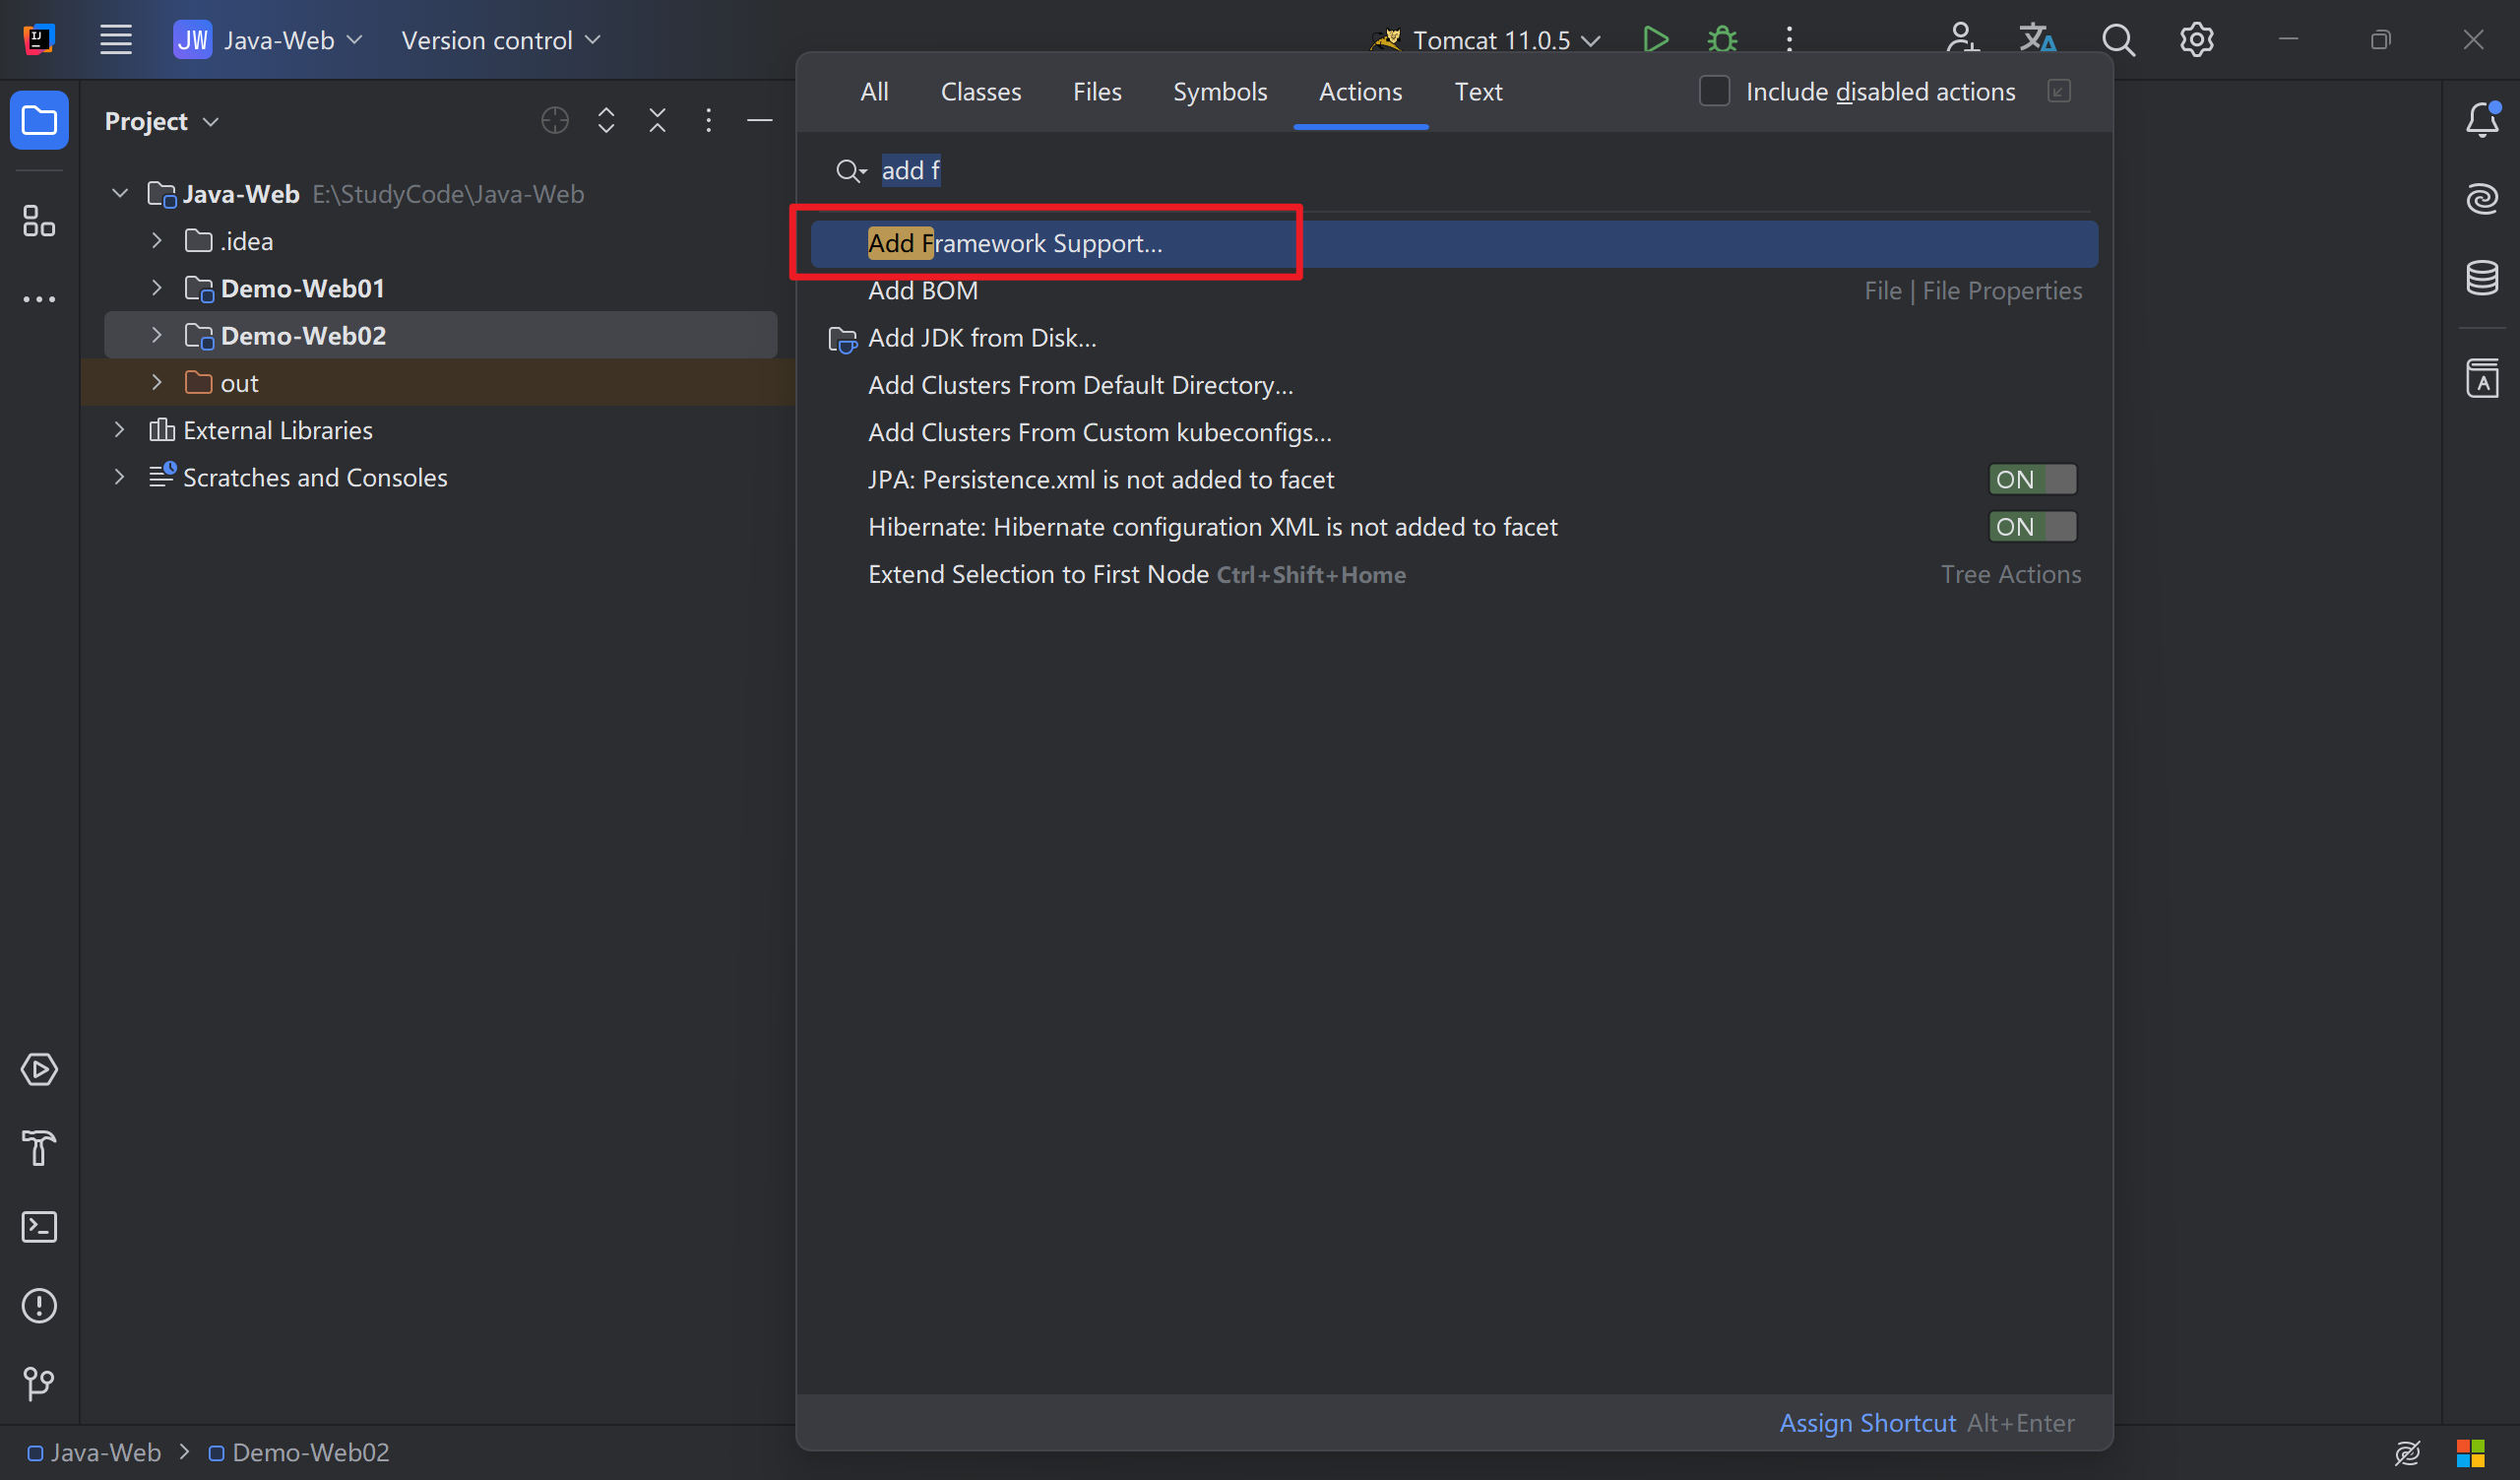Image resolution: width=2520 pixels, height=1480 pixels.
Task: Click Java-Web breadcrumb in status bar
Action: [94, 1452]
